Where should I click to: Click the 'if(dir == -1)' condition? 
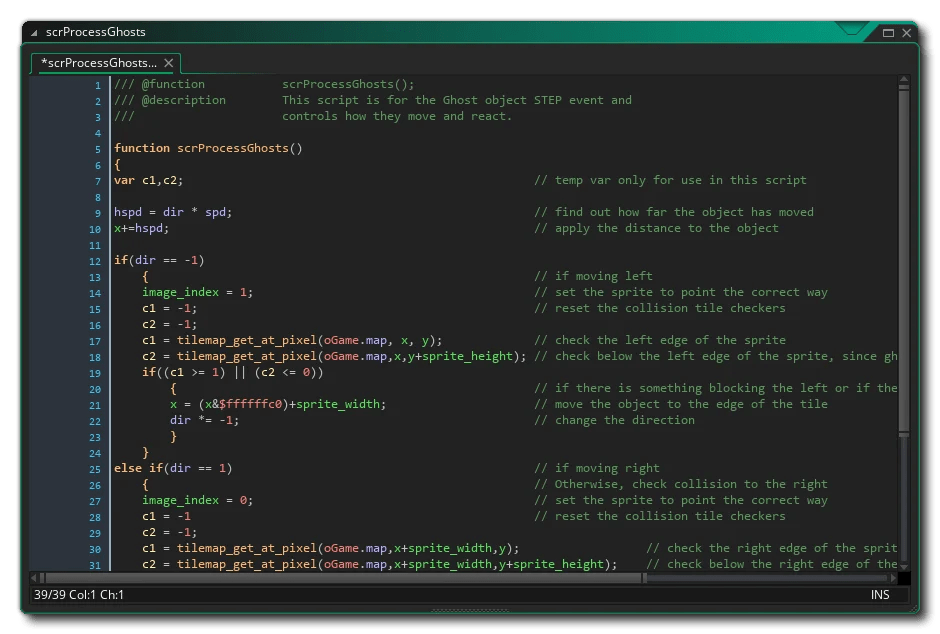[x=159, y=260]
